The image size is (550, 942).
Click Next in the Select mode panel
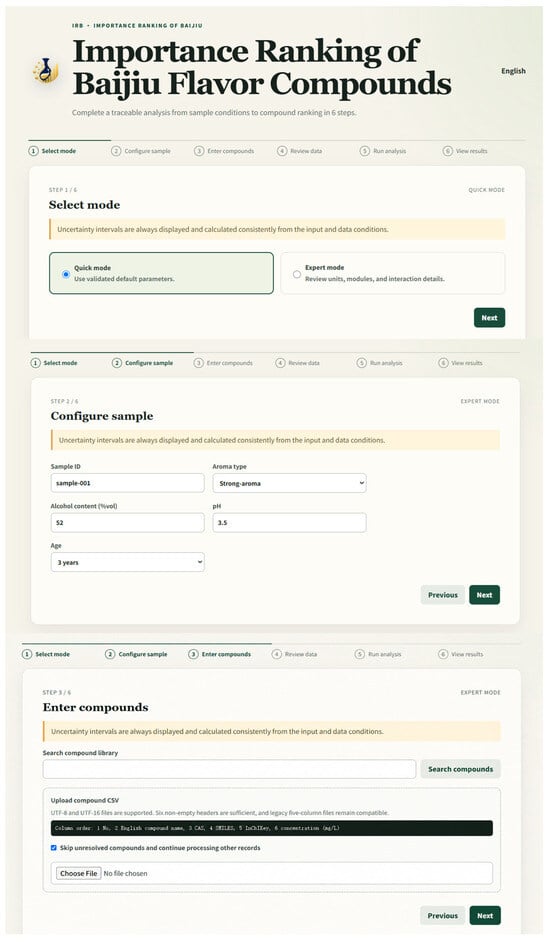(489, 318)
